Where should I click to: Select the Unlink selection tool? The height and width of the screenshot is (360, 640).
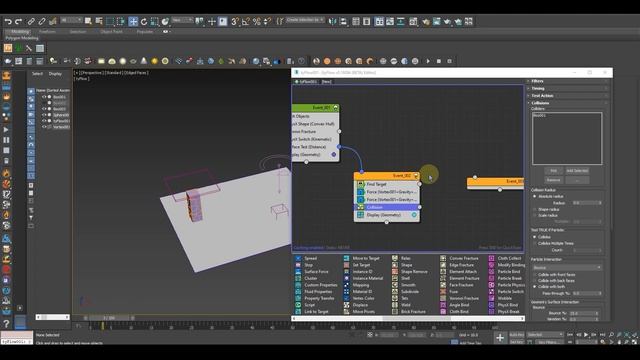point(42,21)
